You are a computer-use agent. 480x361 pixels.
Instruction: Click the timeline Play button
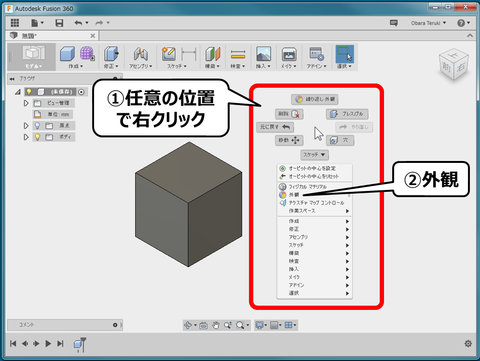click(48, 343)
